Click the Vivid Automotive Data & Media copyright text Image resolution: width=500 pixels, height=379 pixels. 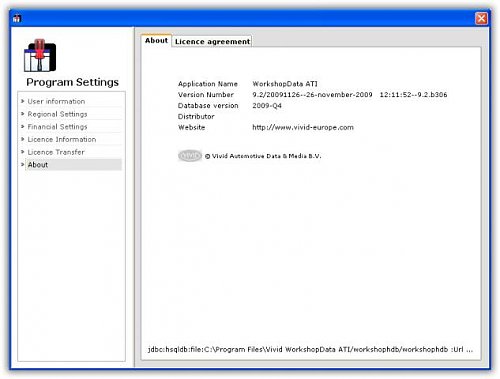(x=263, y=156)
